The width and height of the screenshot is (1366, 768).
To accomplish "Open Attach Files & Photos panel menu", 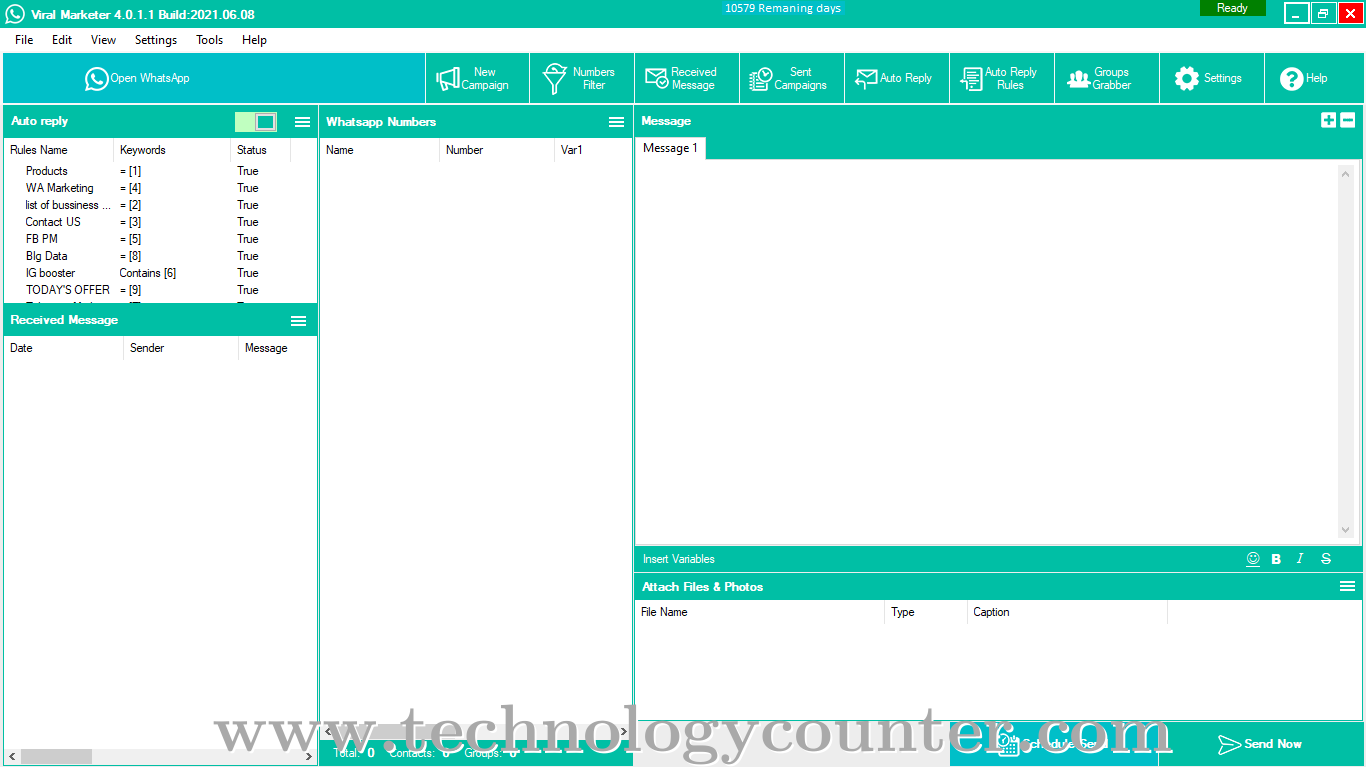I will [x=1347, y=586].
